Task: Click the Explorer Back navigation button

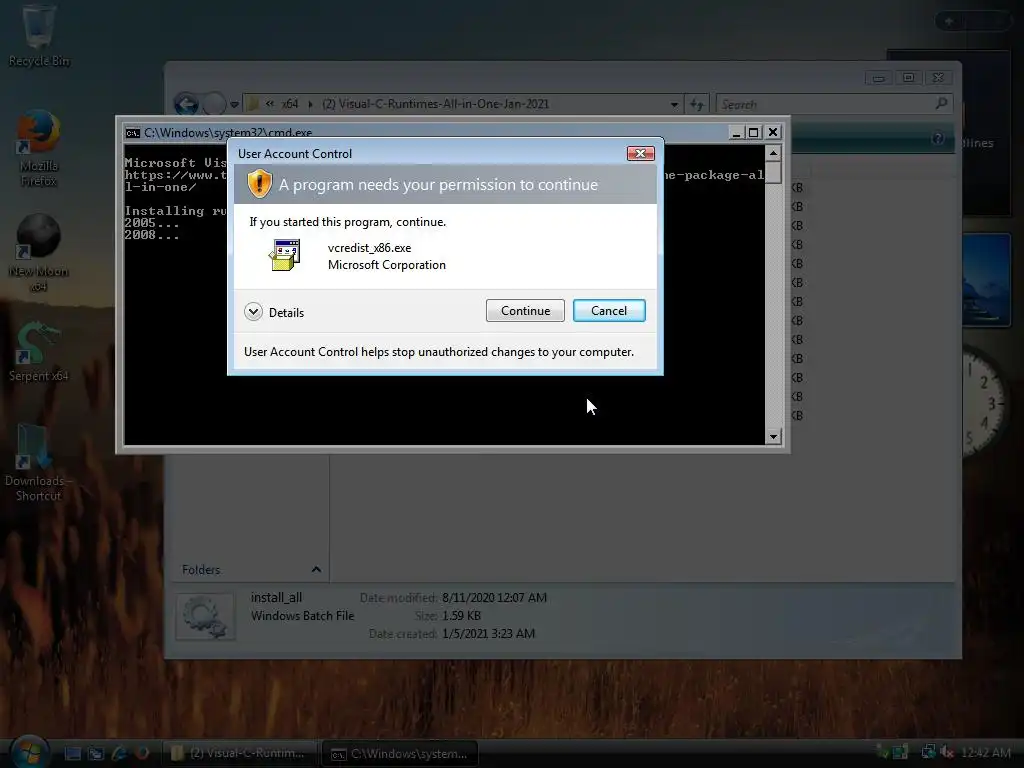Action: click(x=187, y=104)
